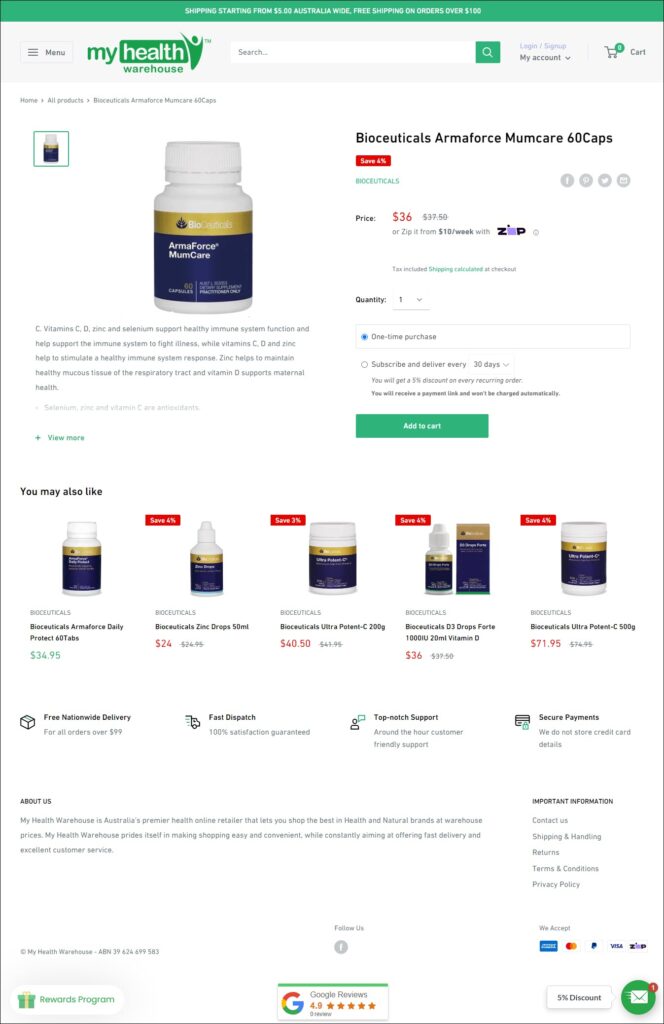The width and height of the screenshot is (664, 1024).
Task: Expand description with View more
Action: pos(60,438)
